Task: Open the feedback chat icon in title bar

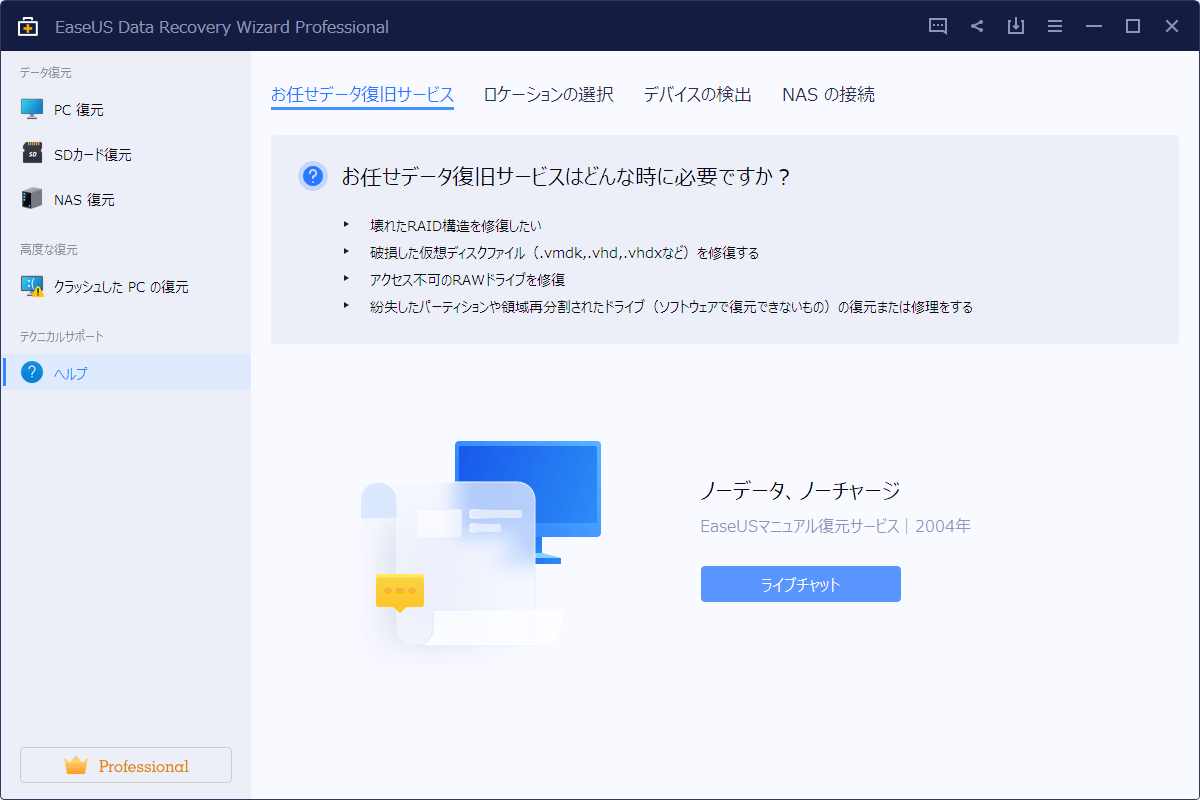Action: click(x=938, y=27)
